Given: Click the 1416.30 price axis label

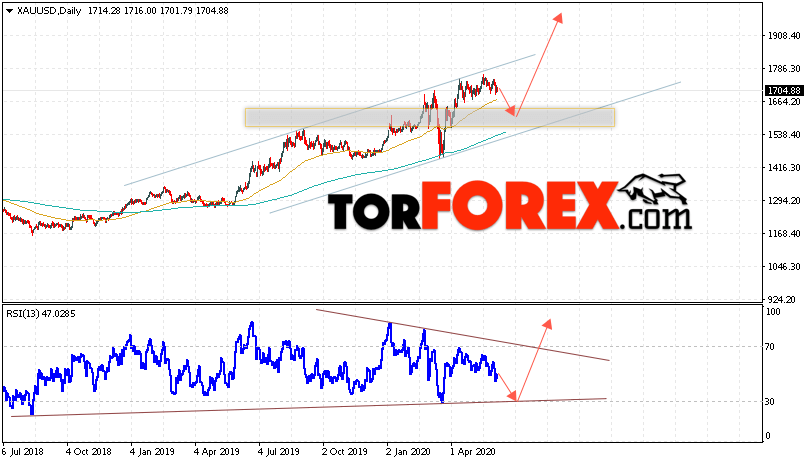Looking at the screenshot, I should pyautogui.click(x=784, y=168).
